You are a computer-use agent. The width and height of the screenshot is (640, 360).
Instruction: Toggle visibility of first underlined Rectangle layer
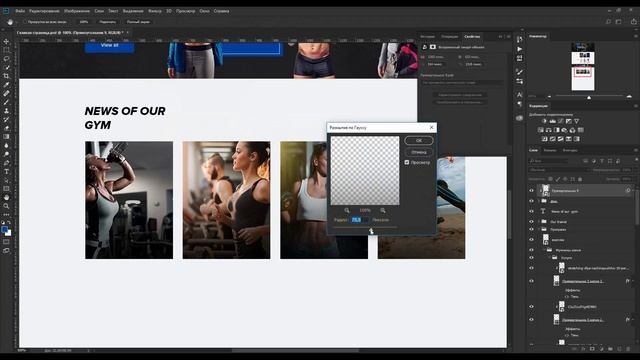tap(531, 281)
